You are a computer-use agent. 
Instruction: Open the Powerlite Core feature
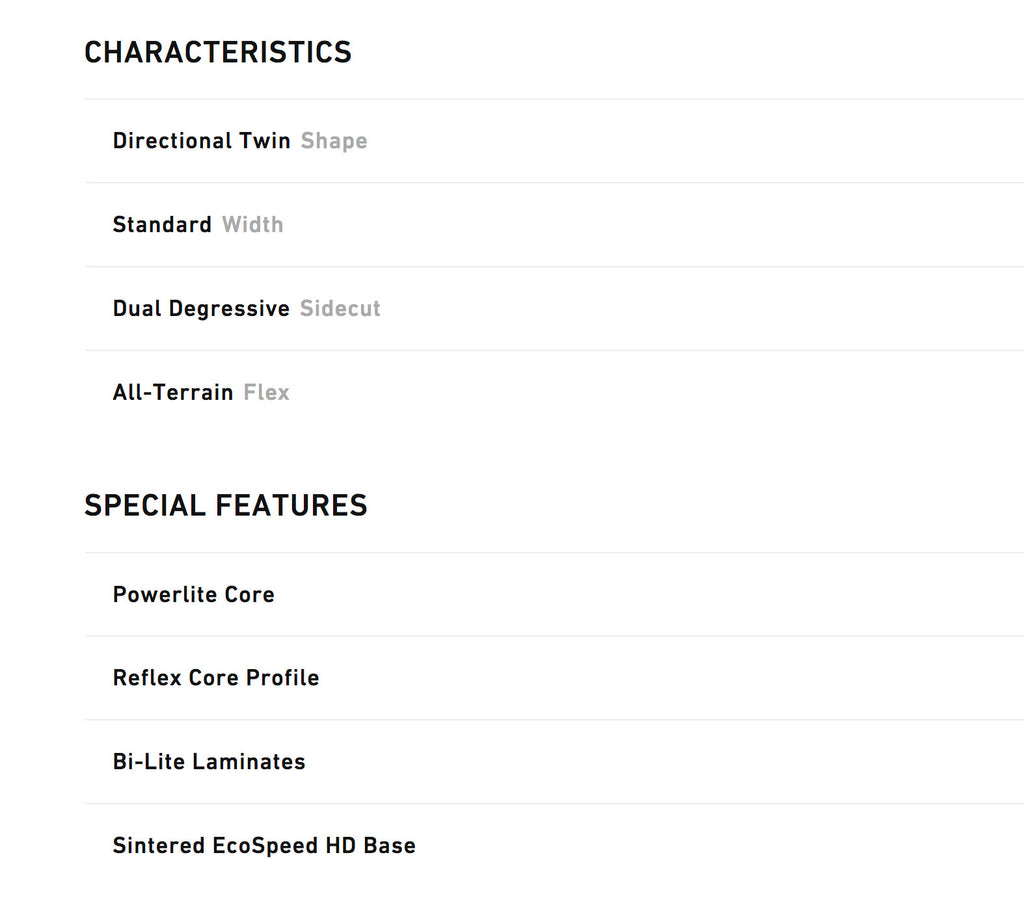[x=193, y=595]
